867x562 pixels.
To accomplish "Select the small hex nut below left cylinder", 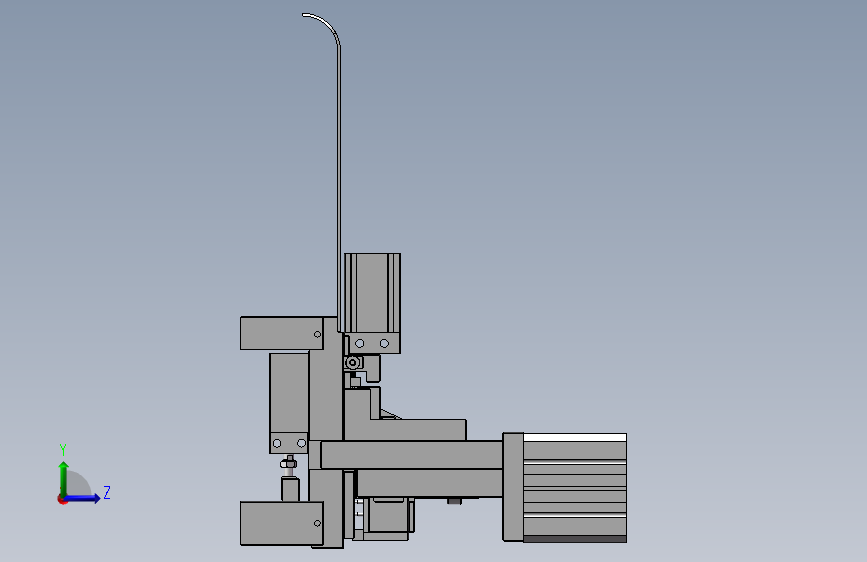I will click(288, 464).
